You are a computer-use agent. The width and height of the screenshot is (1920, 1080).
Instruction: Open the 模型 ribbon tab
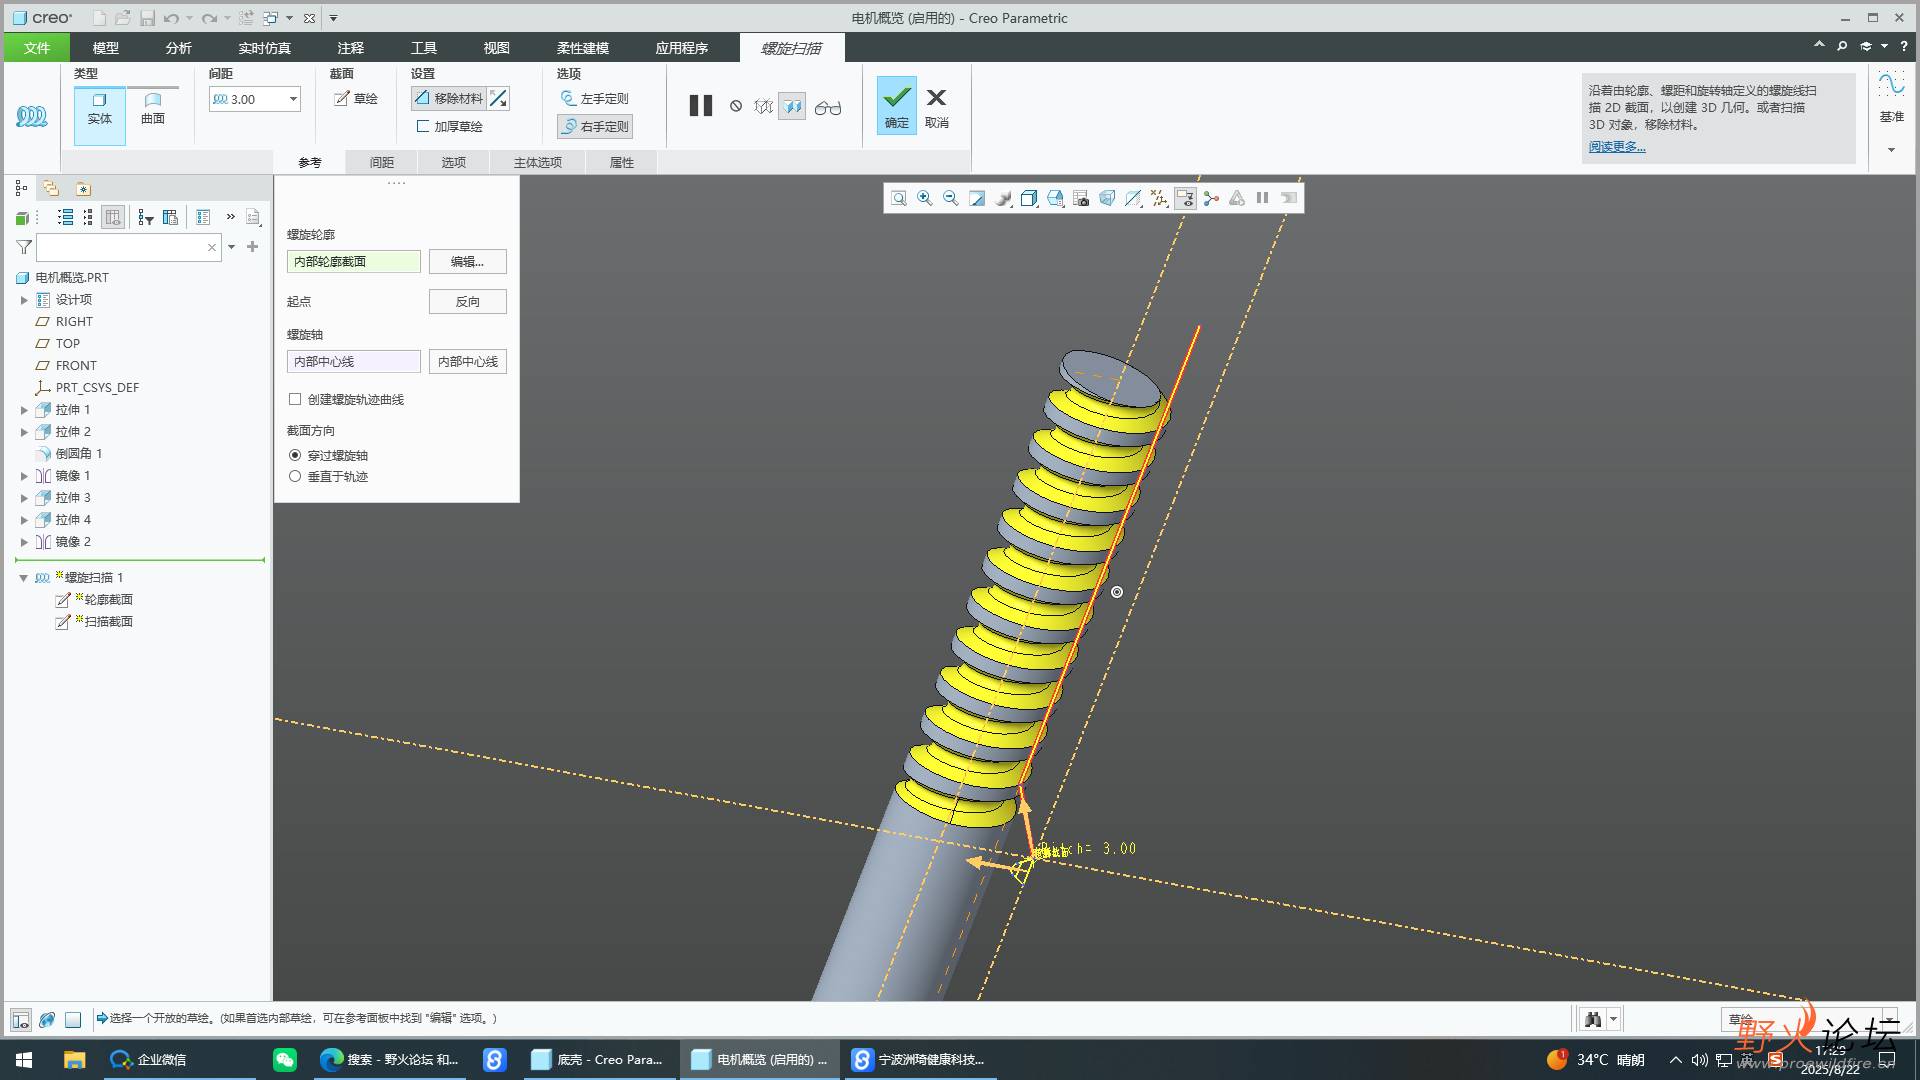(106, 48)
